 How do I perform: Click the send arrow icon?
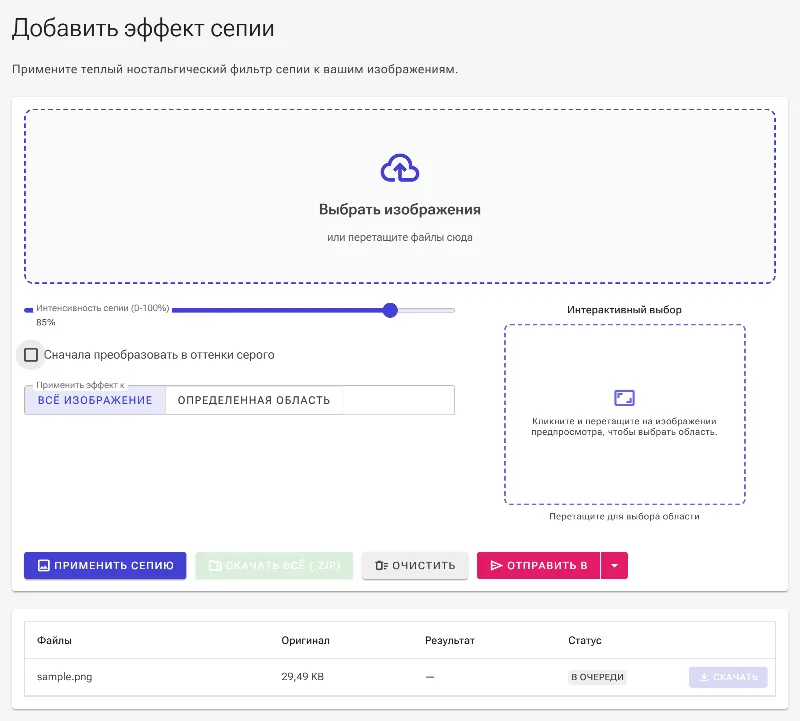pyautogui.click(x=496, y=565)
